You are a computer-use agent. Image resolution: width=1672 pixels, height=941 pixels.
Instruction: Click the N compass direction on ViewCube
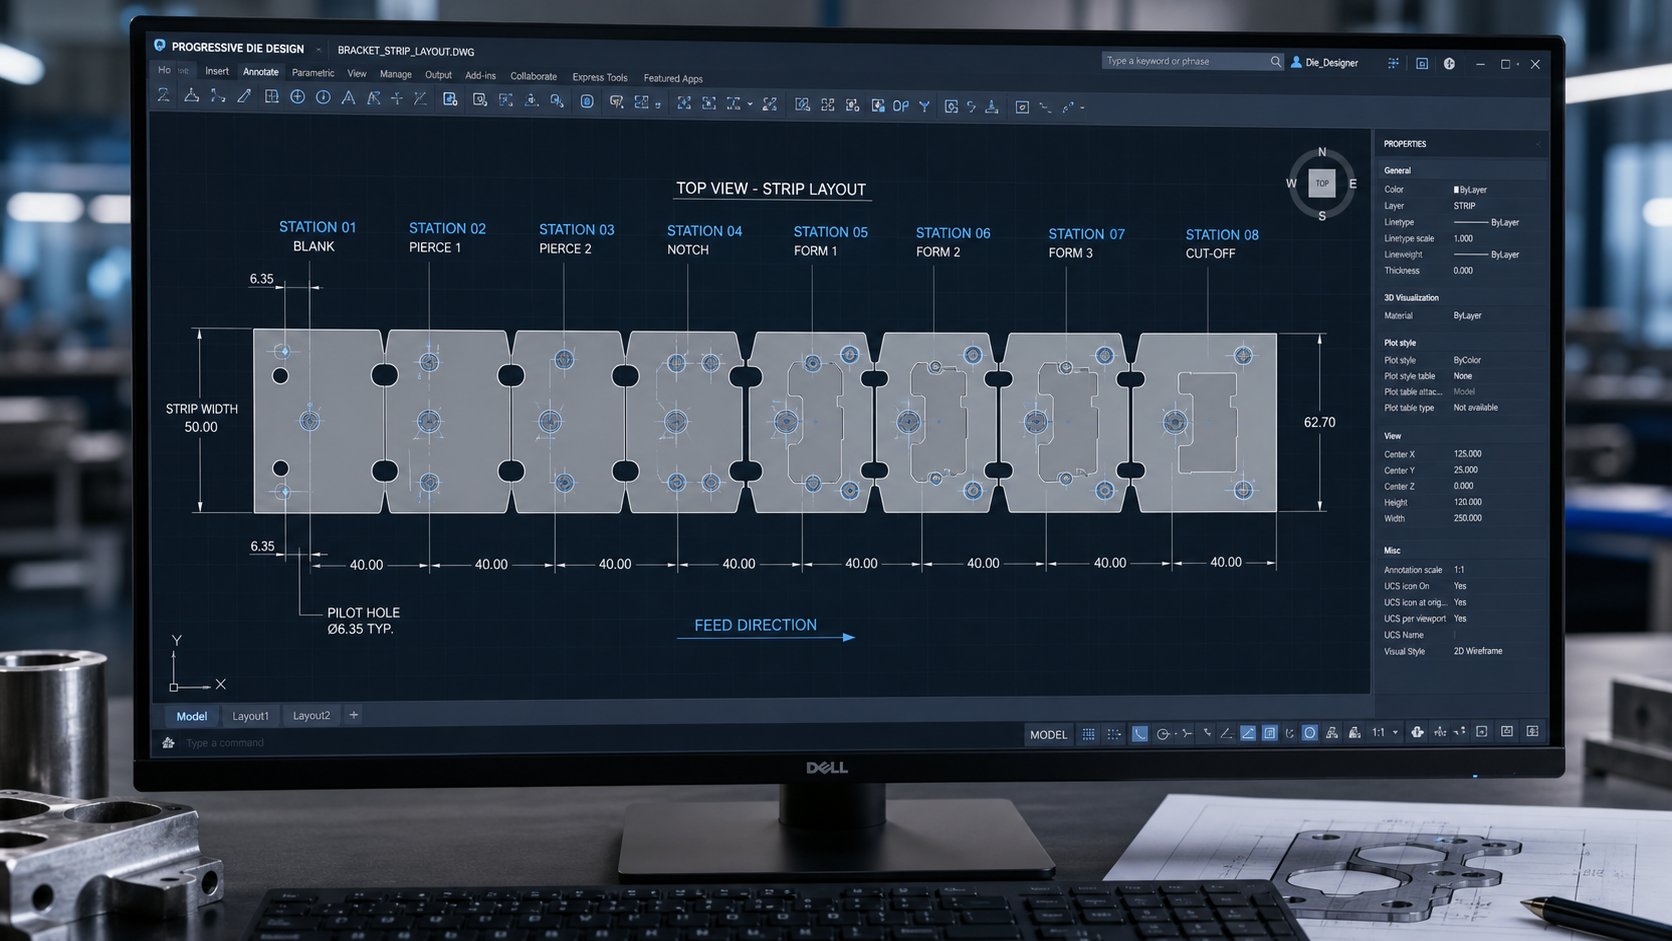pos(1322,152)
